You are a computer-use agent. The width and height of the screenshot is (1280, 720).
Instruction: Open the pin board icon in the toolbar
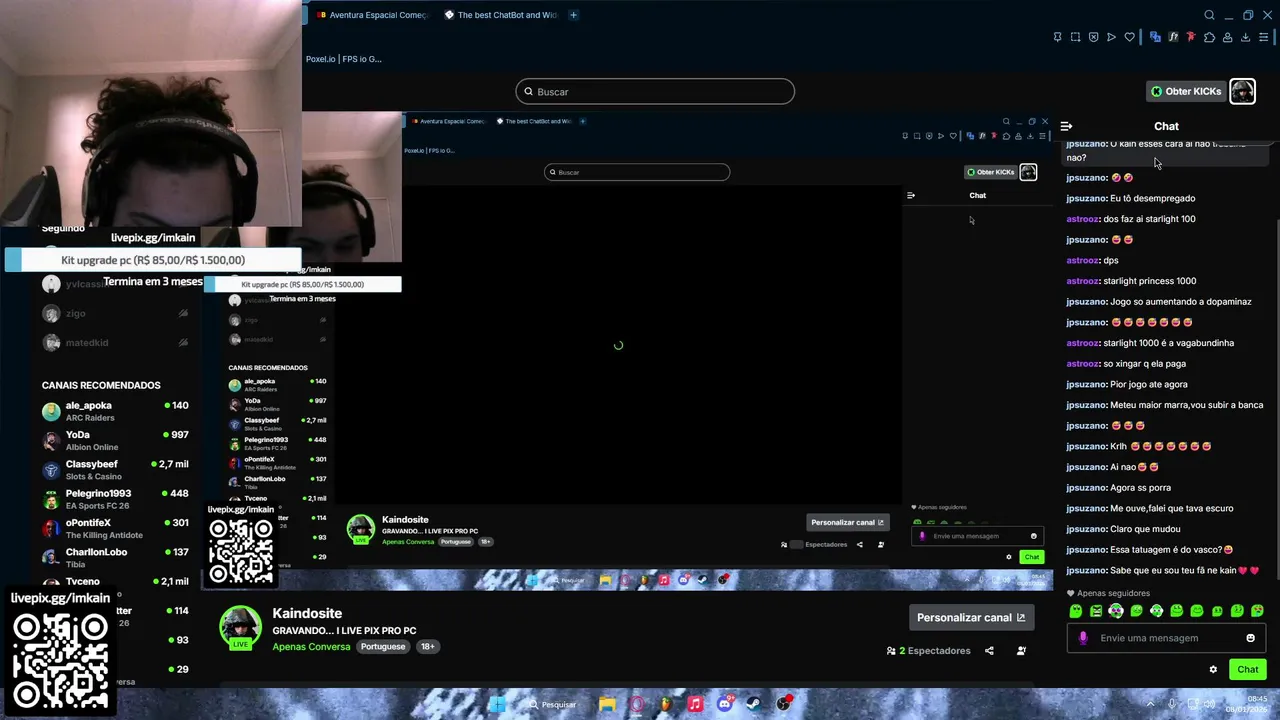1057,37
